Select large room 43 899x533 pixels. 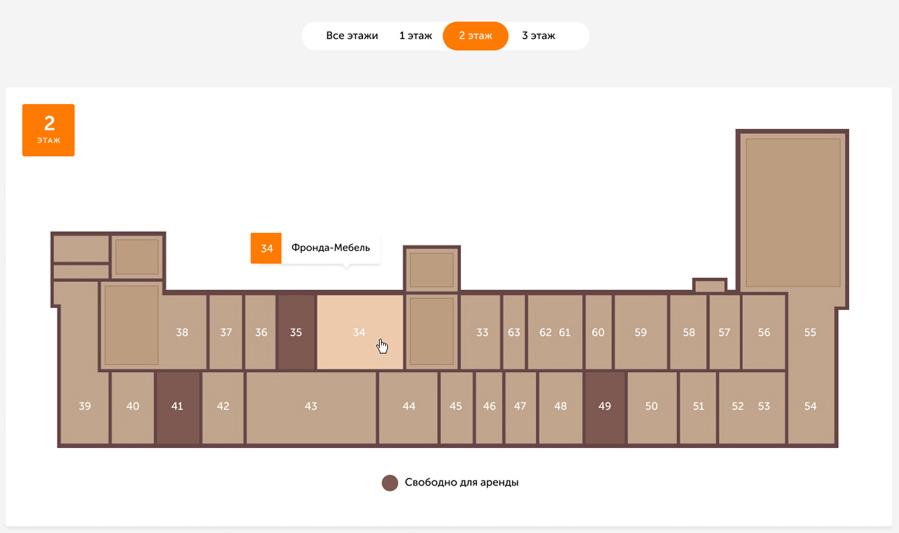[x=311, y=406]
